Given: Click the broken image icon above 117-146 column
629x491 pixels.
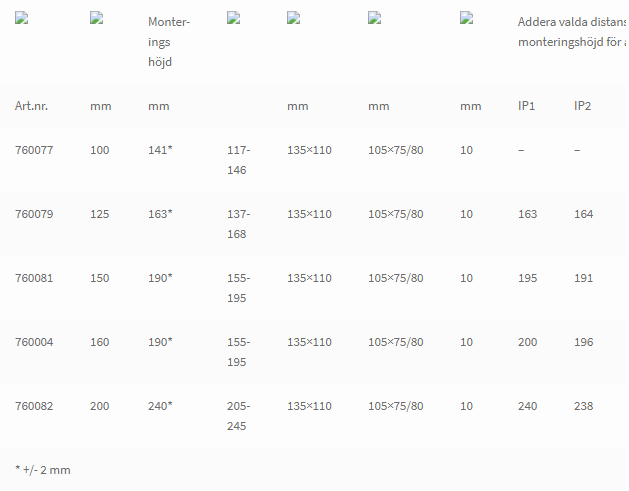Looking at the screenshot, I should [233, 18].
